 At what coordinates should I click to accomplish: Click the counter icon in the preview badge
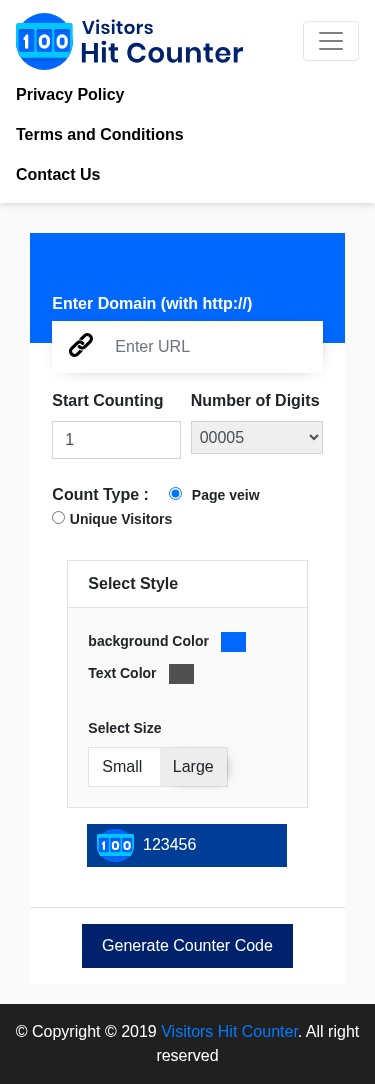coord(115,845)
